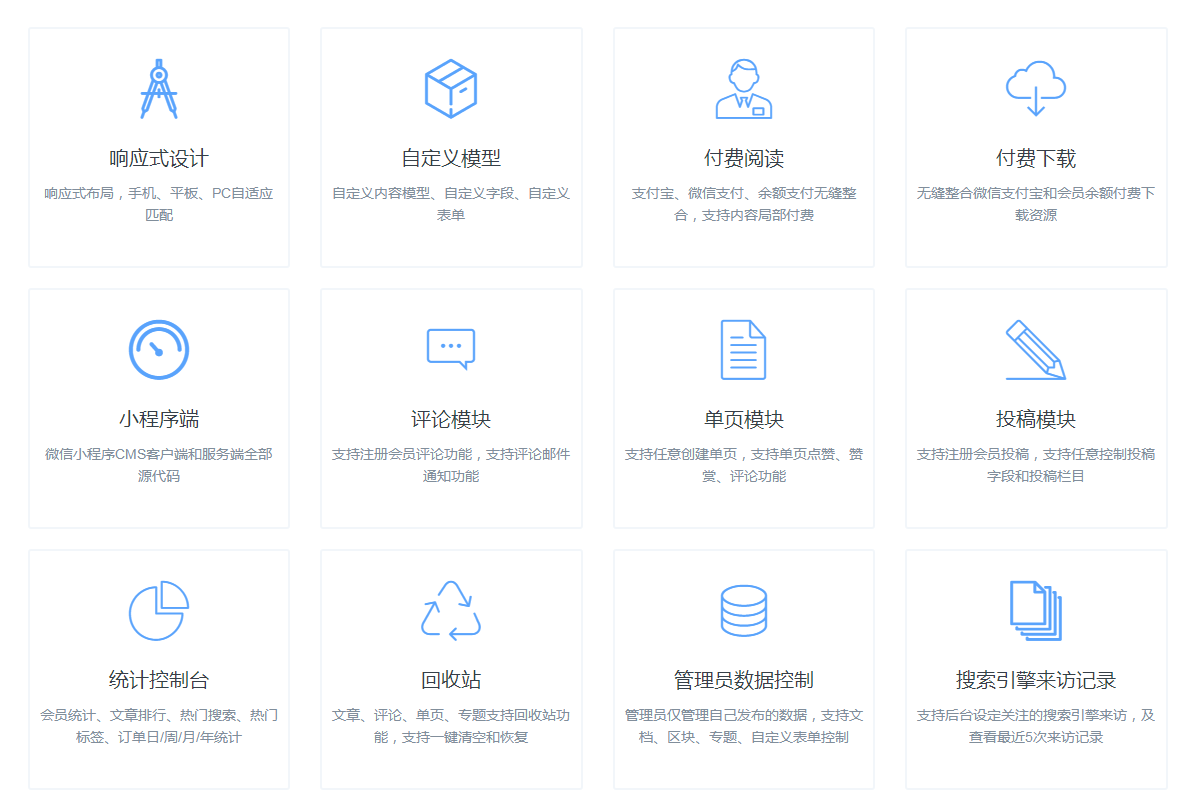Click the gauge dial icon for 小程序端
The width and height of the screenshot is (1199, 800).
pyautogui.click(x=159, y=350)
